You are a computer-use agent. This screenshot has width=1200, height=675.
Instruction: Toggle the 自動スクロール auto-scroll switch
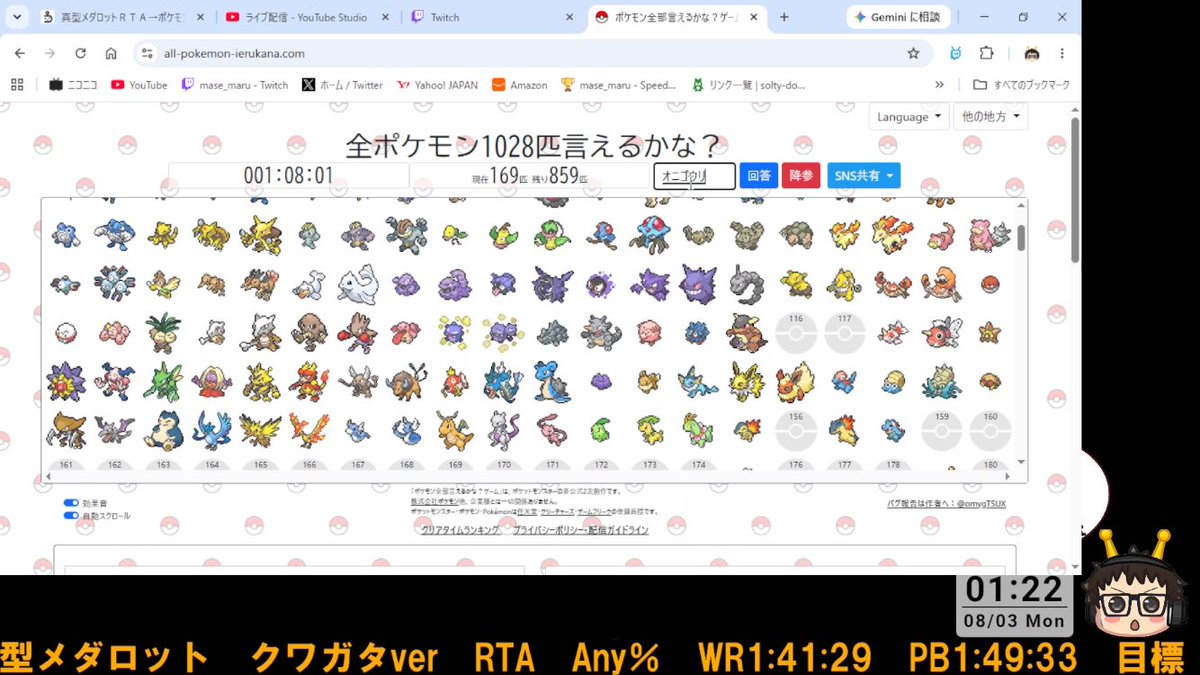71,516
